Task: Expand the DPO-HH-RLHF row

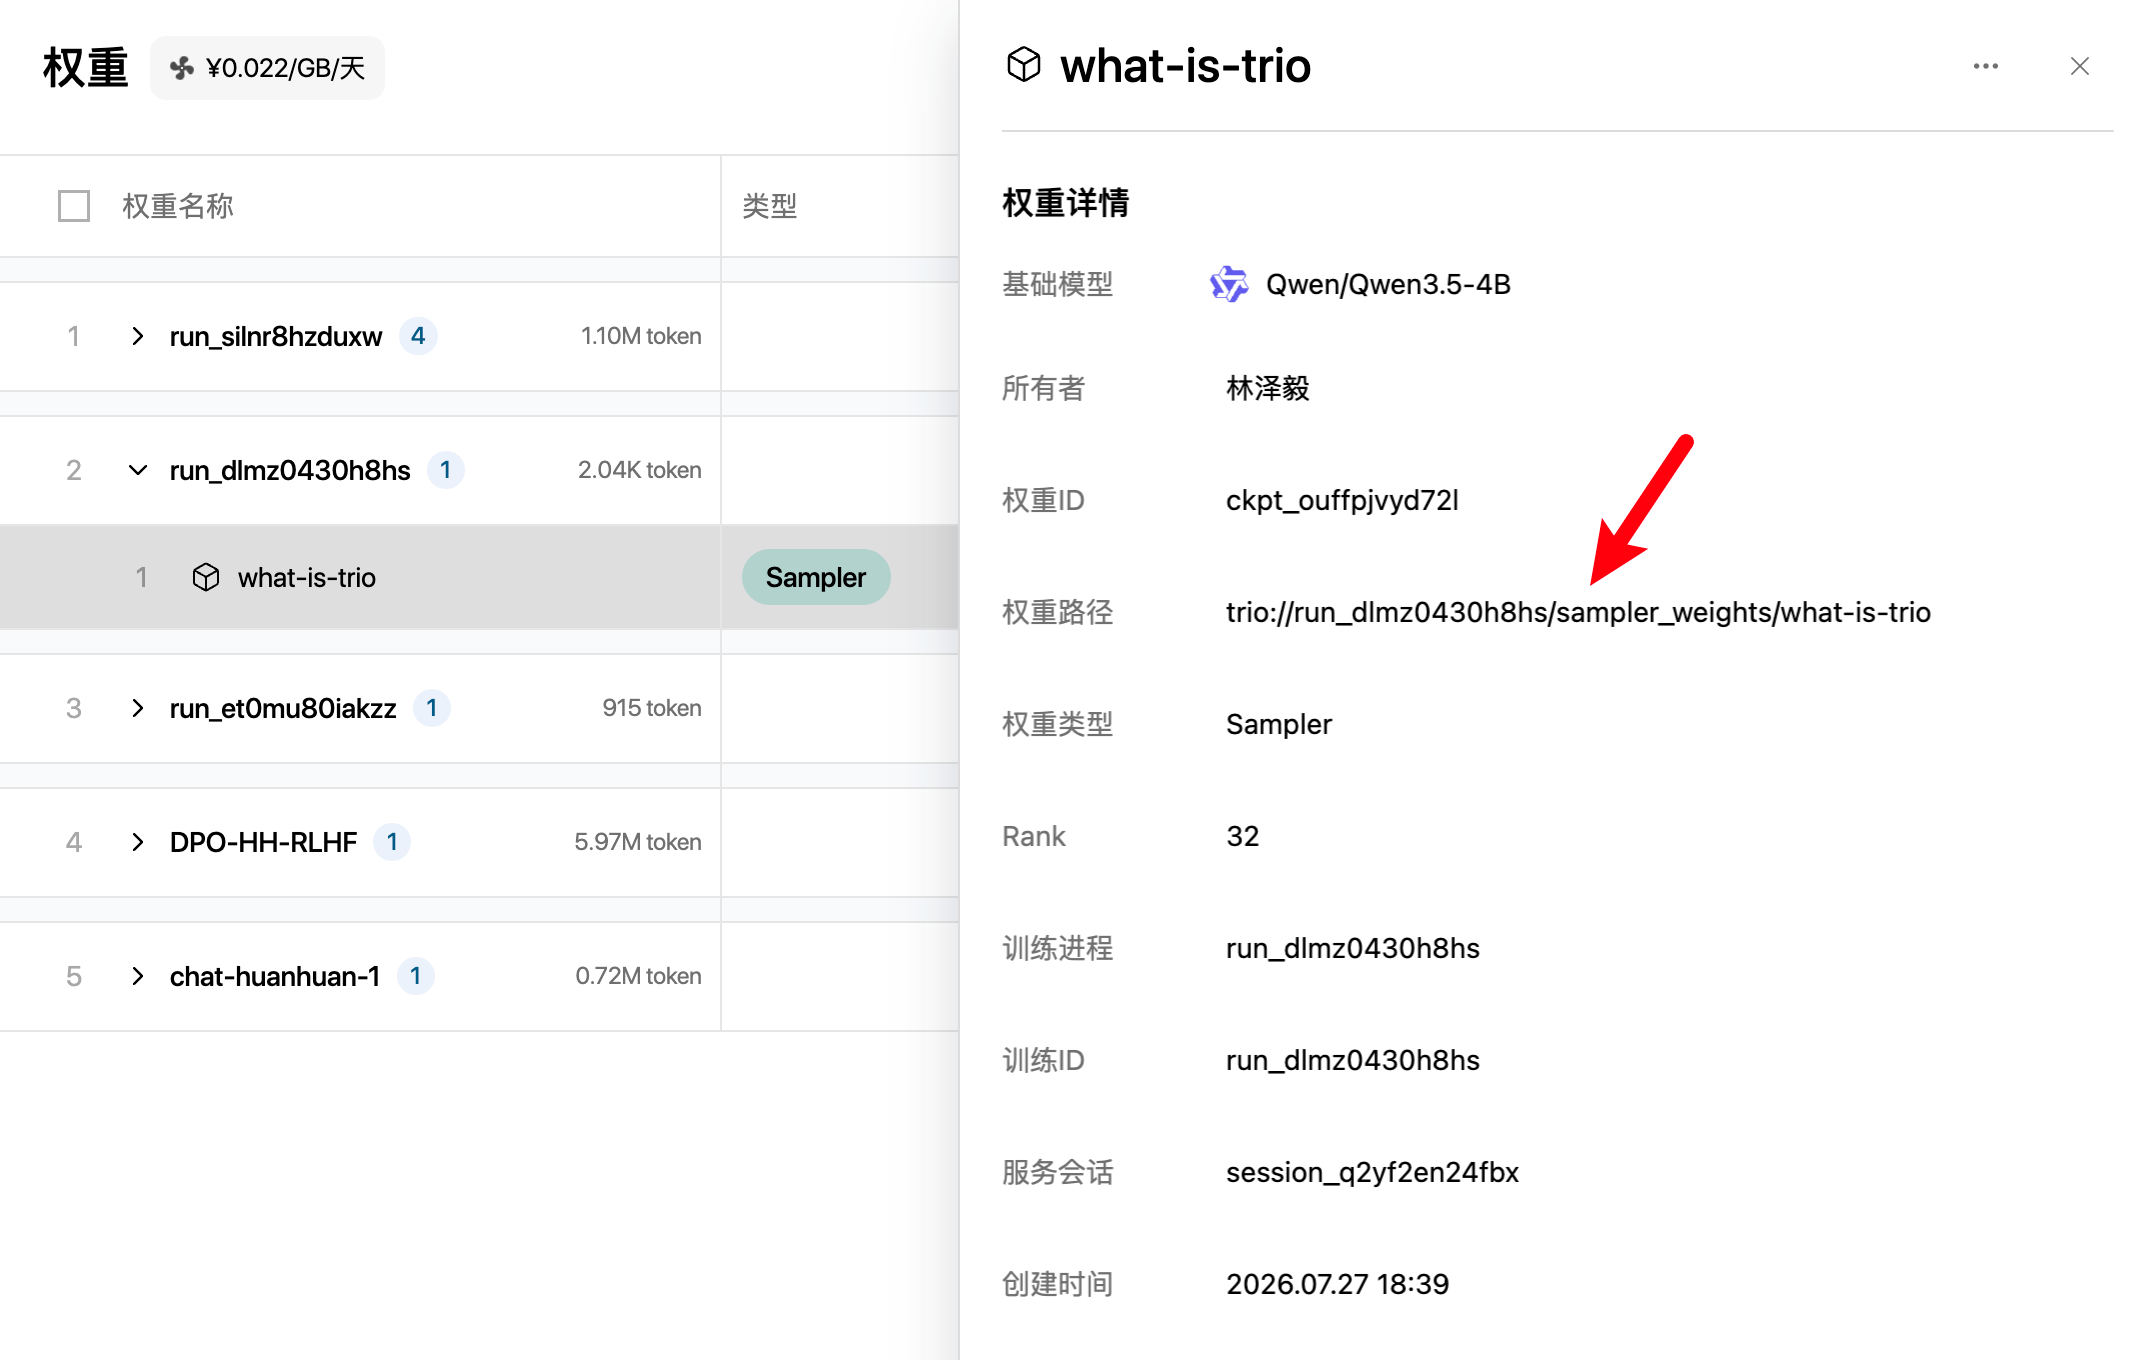Action: pos(138,842)
